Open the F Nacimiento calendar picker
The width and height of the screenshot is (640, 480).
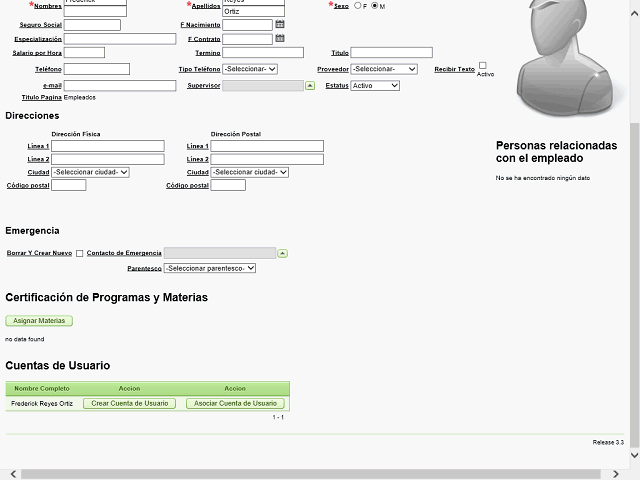pyautogui.click(x=280, y=24)
